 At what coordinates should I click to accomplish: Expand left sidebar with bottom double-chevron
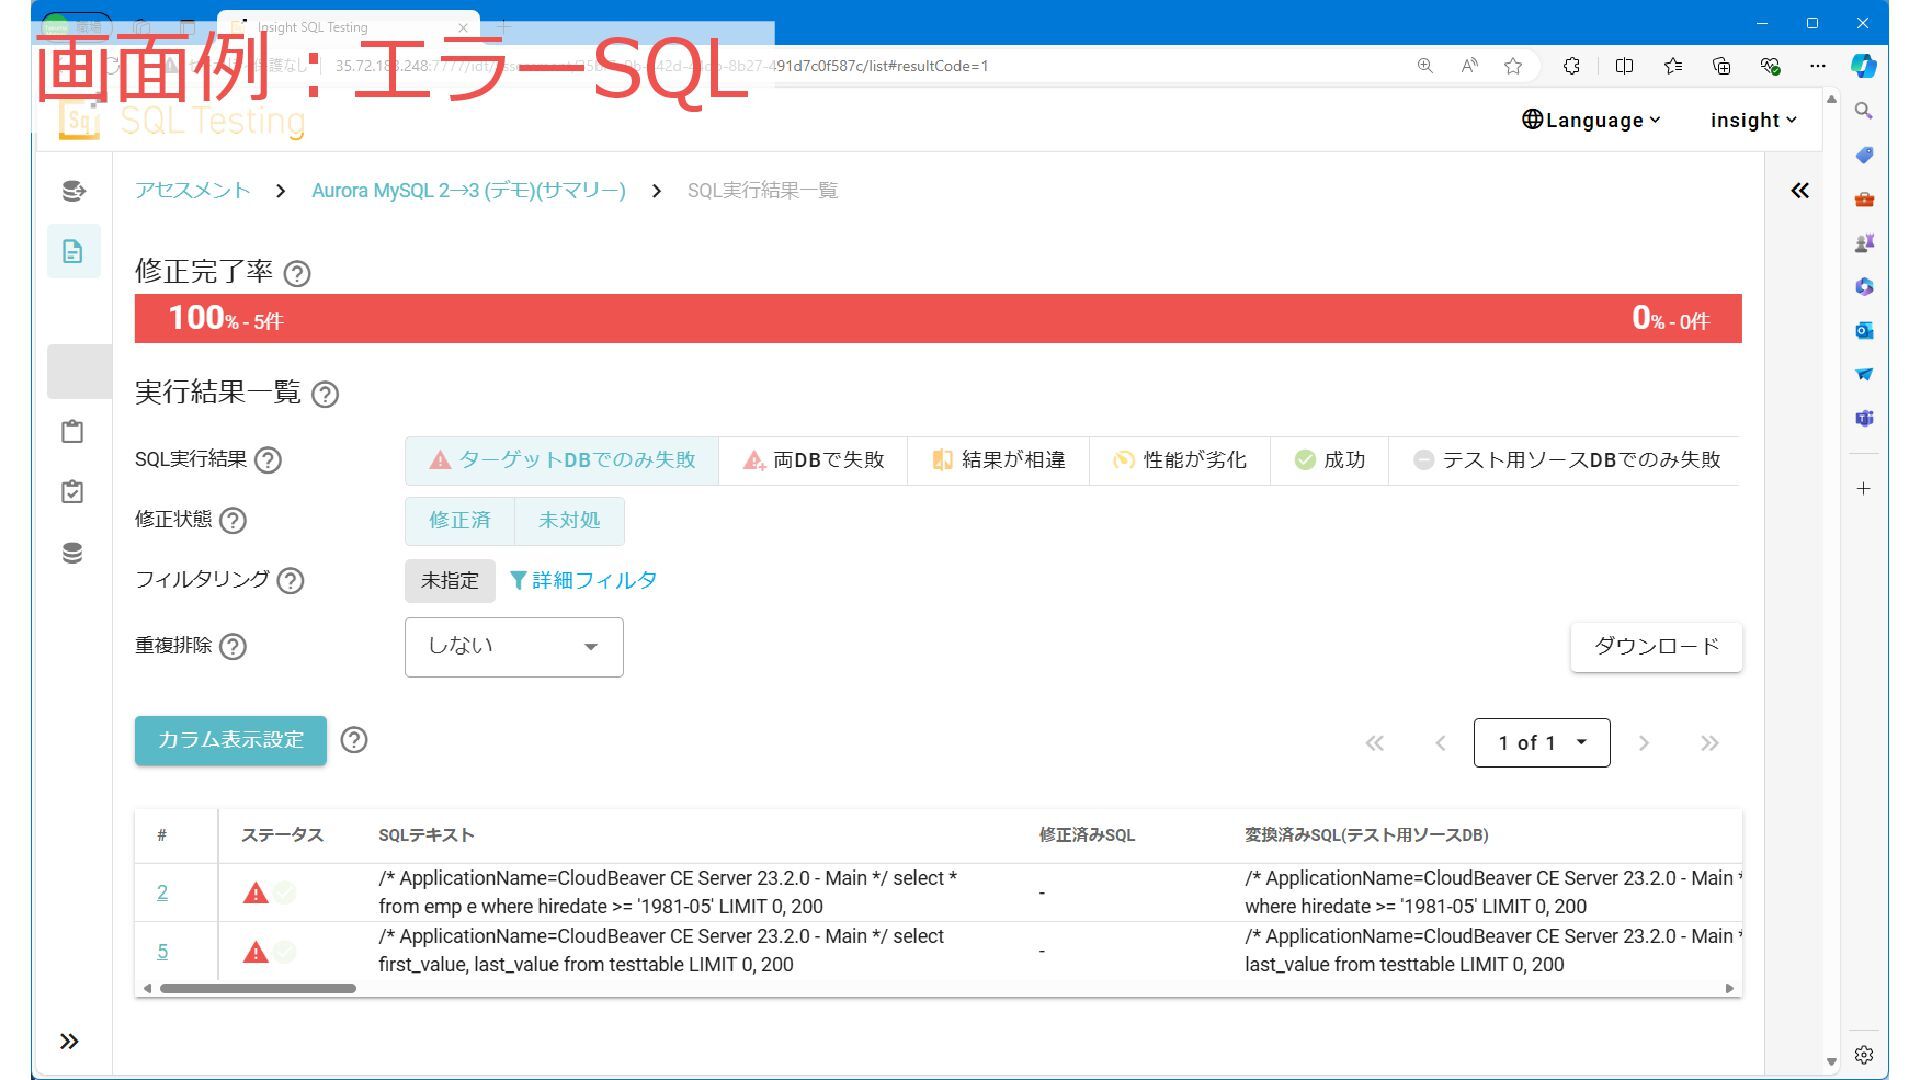(69, 1041)
